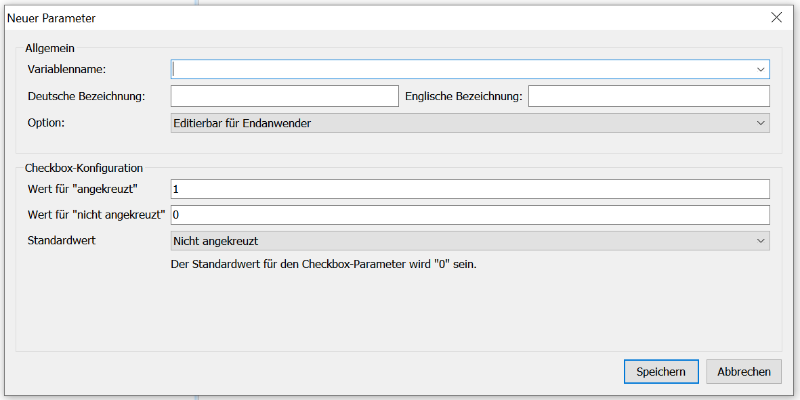The image size is (800, 400).
Task: Click the 'Englische Bezeichnung:' label
Action: coord(464,96)
